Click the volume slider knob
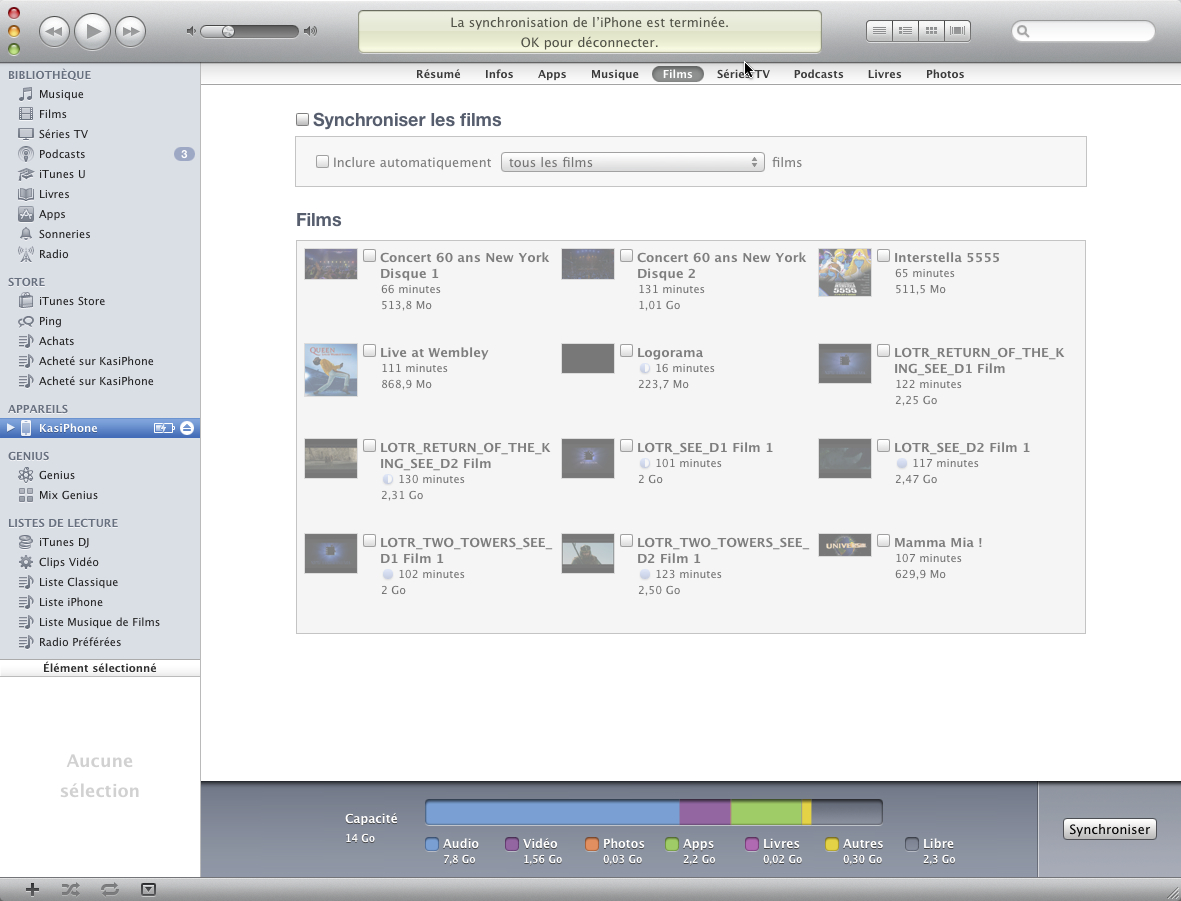Screen dimensions: 1181x901 (227, 31)
